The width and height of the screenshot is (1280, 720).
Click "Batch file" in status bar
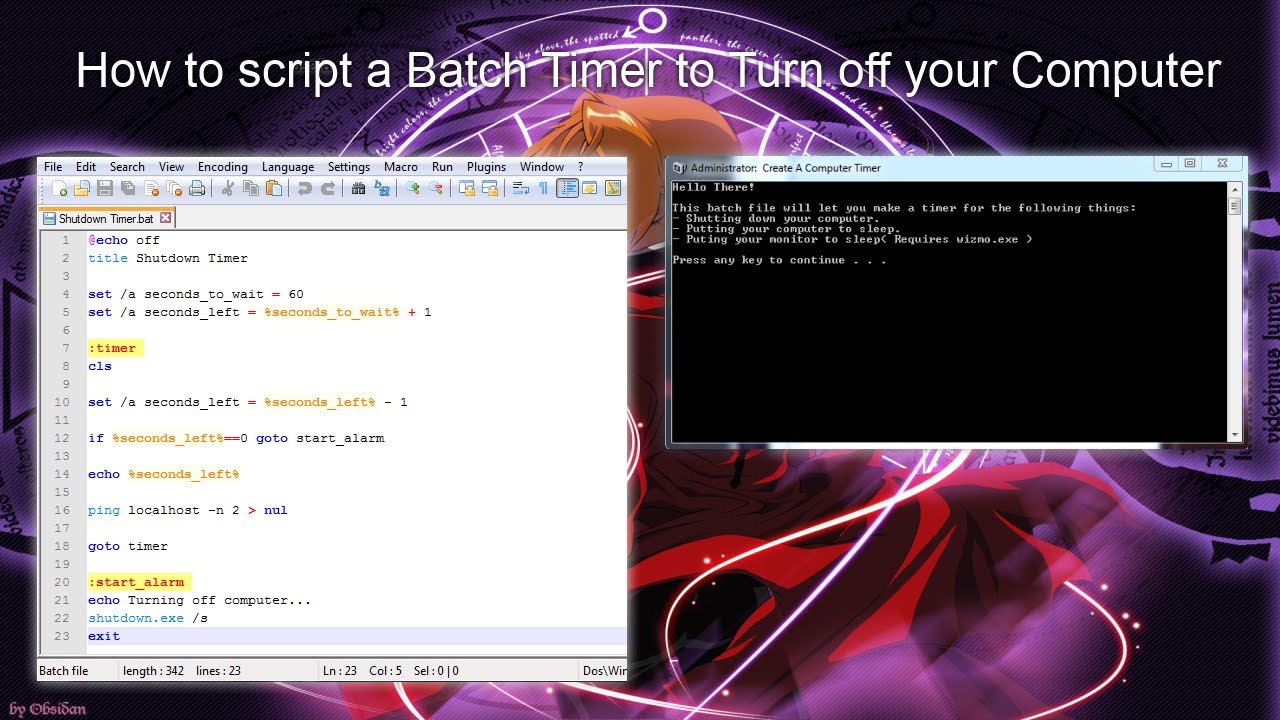(64, 671)
